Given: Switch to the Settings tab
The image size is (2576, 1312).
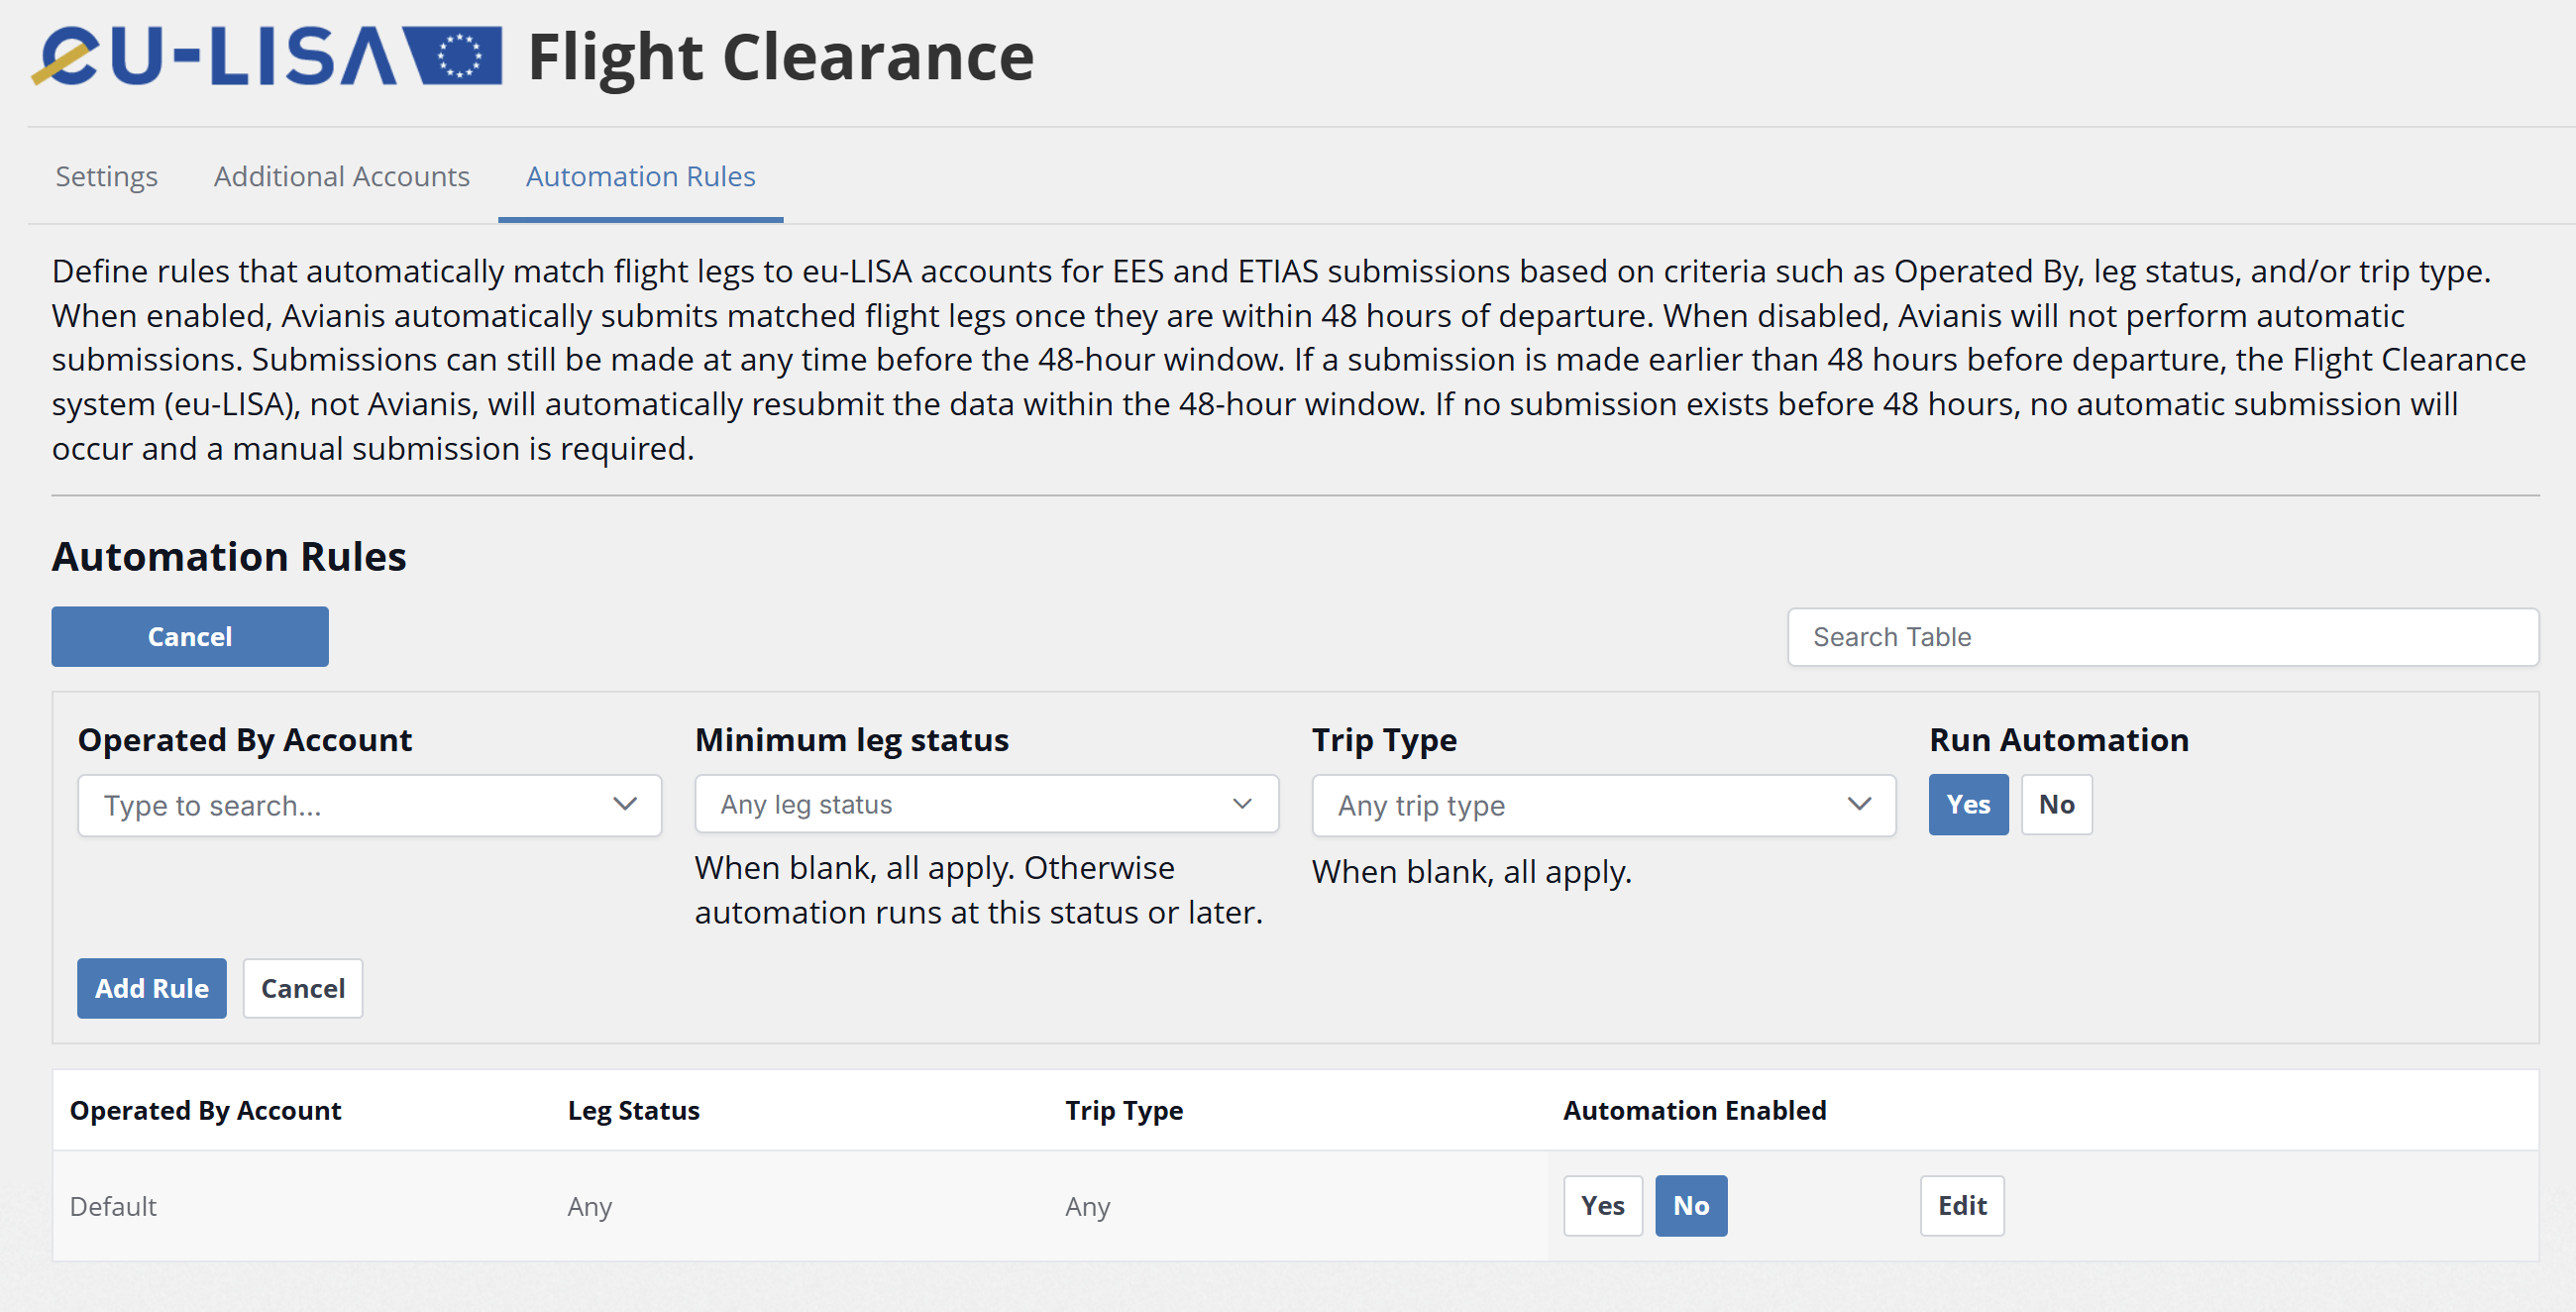Looking at the screenshot, I should click(106, 176).
